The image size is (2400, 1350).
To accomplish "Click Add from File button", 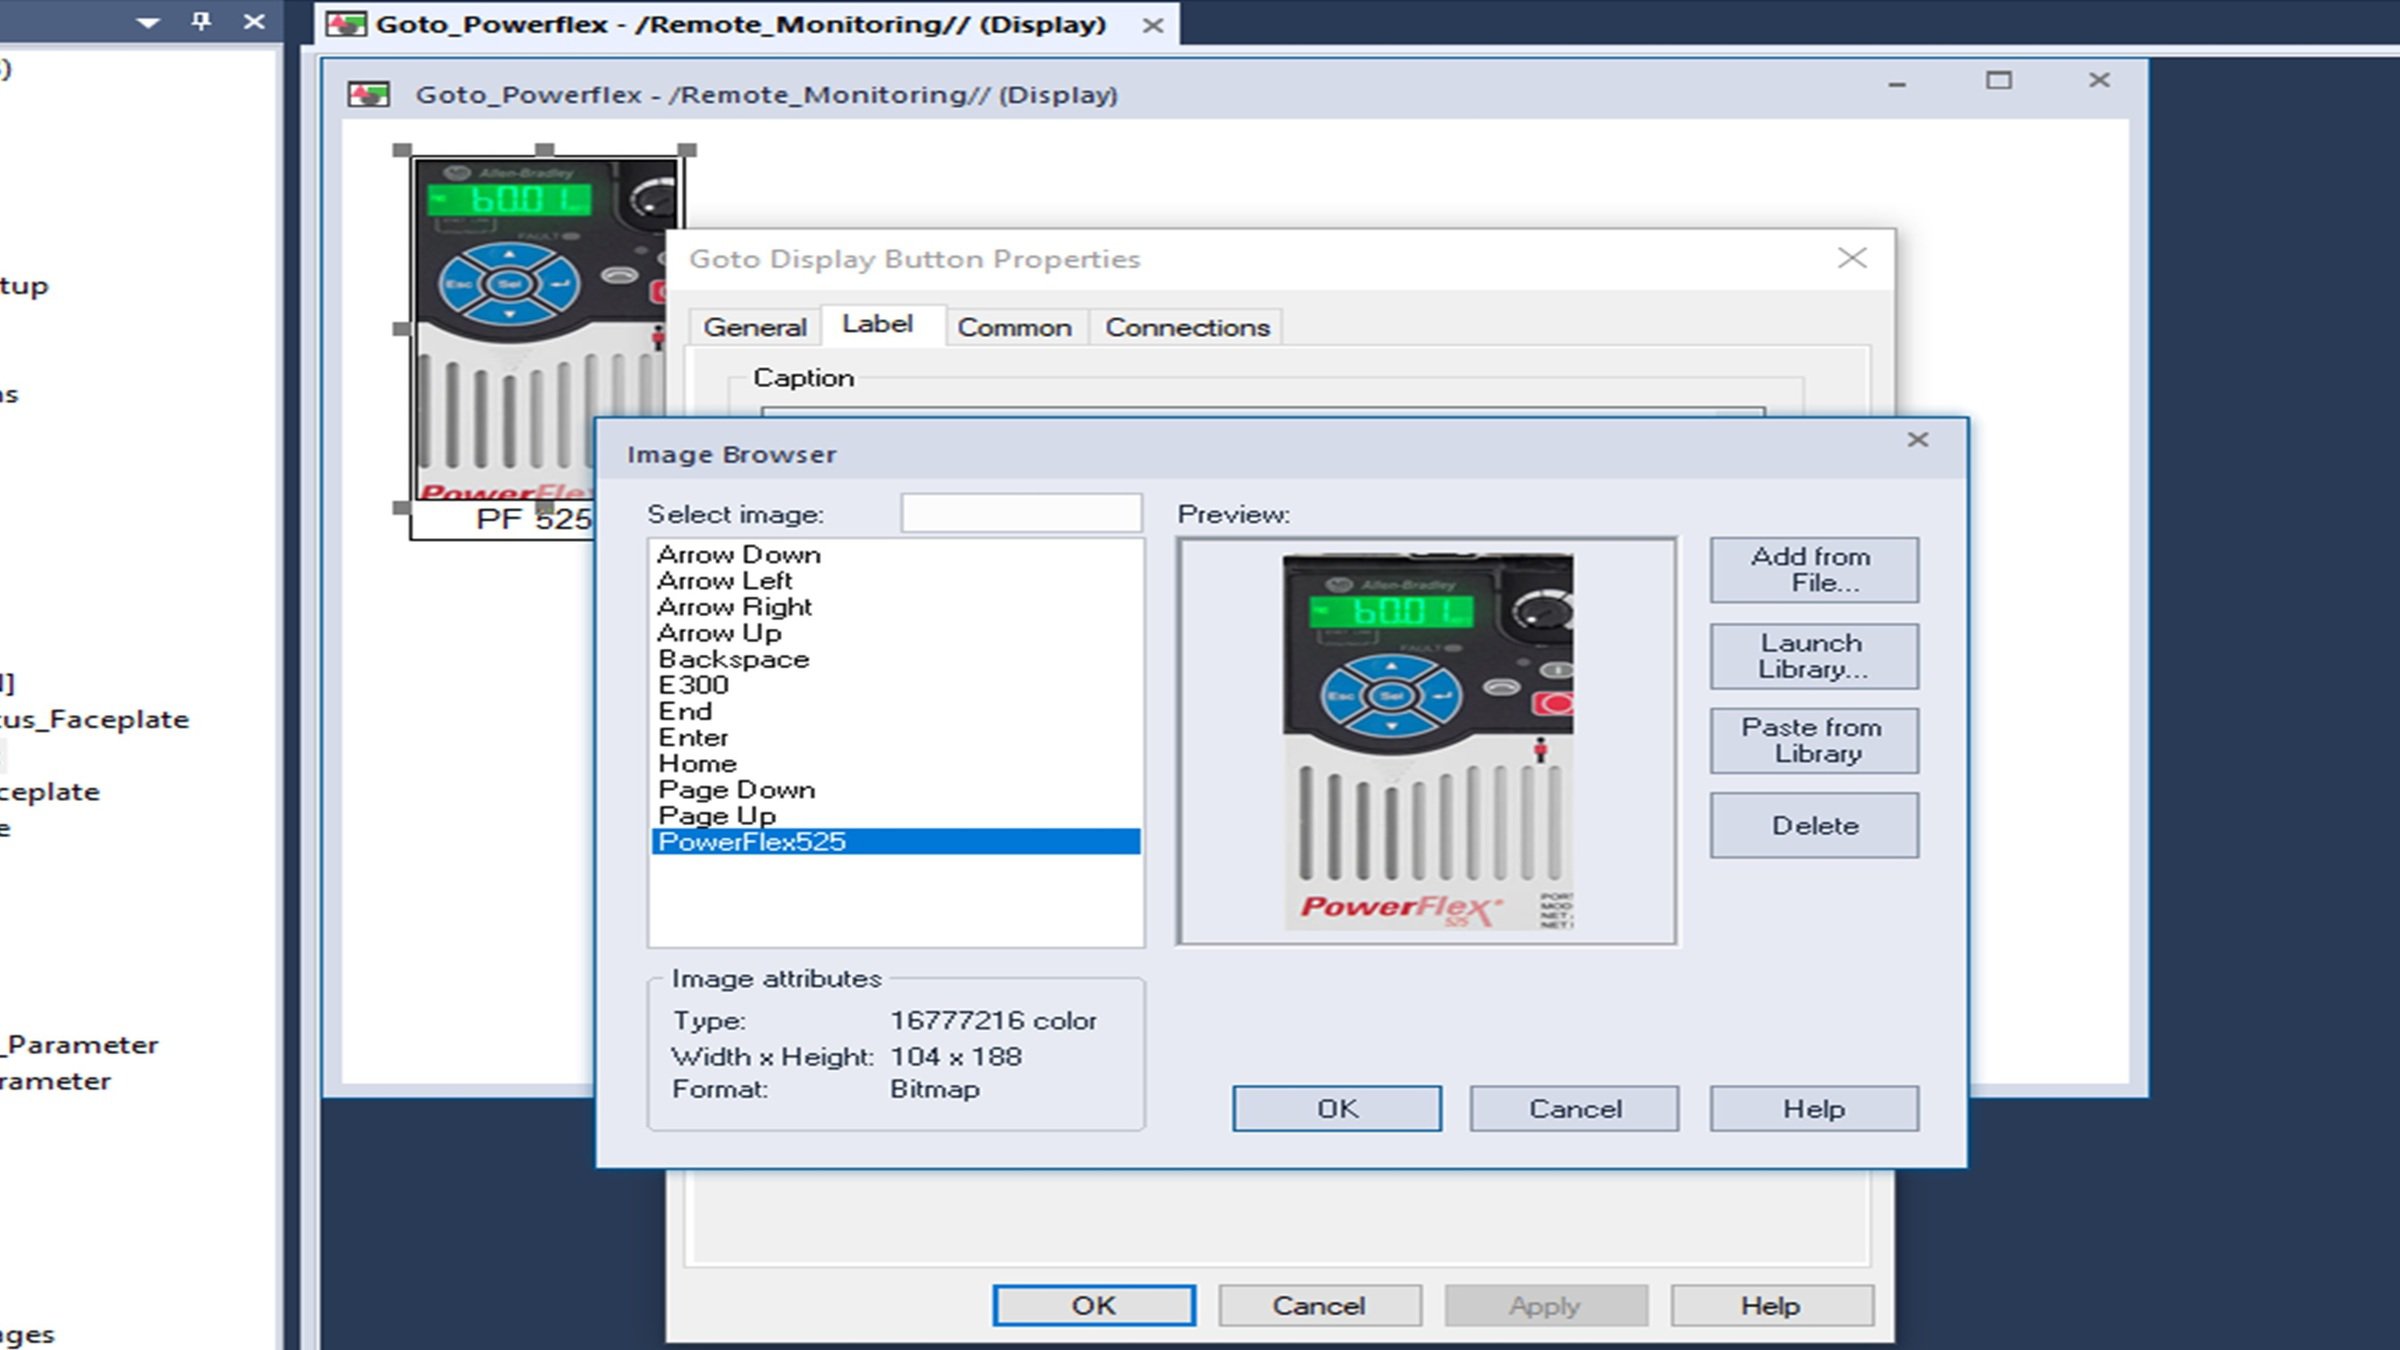I will click(x=1814, y=570).
